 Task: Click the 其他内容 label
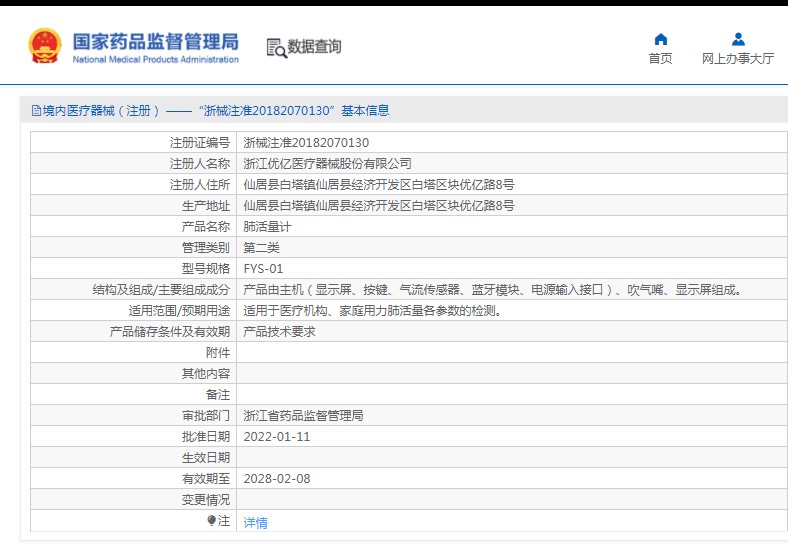coord(206,374)
